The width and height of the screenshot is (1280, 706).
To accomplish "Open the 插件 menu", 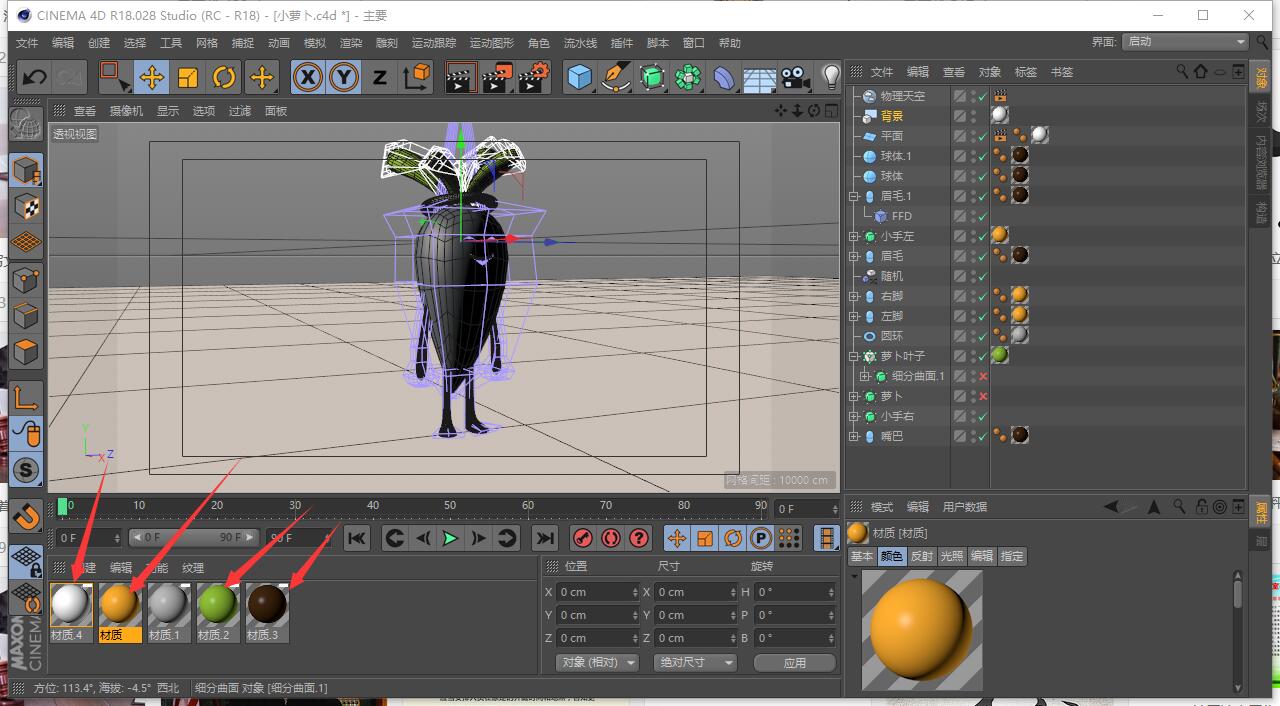I will click(622, 43).
